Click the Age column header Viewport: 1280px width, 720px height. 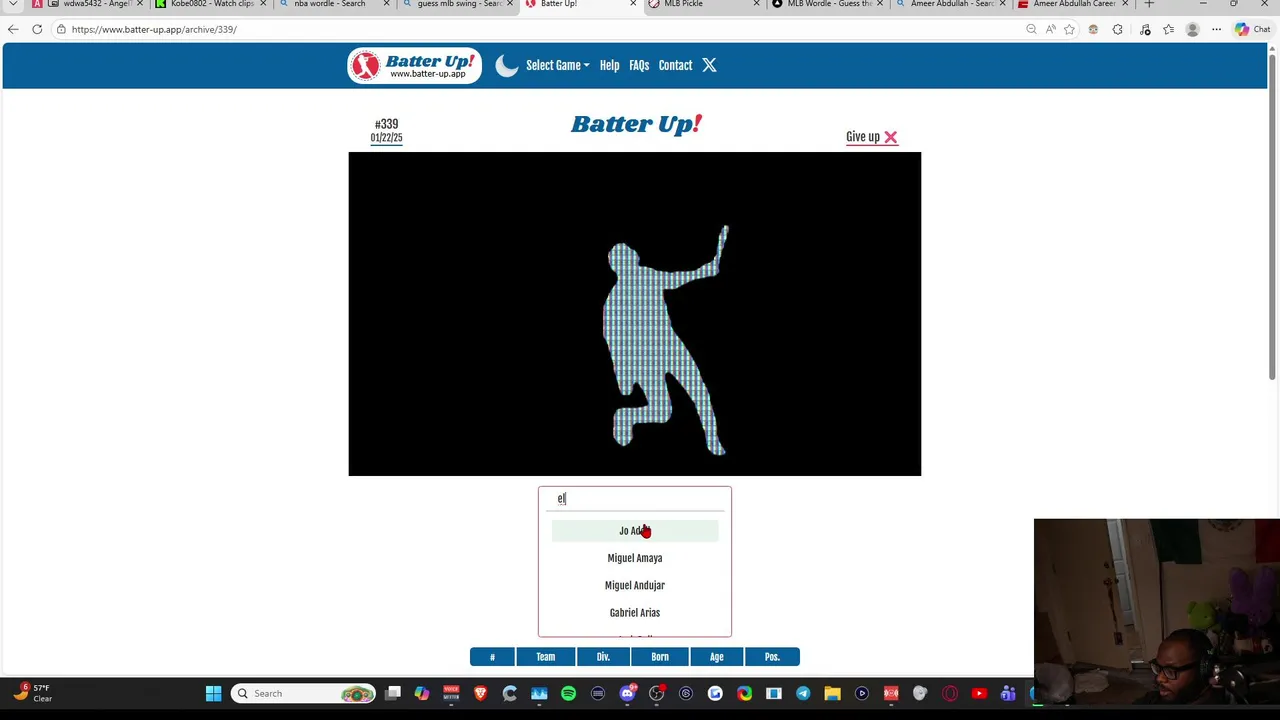coord(717,657)
